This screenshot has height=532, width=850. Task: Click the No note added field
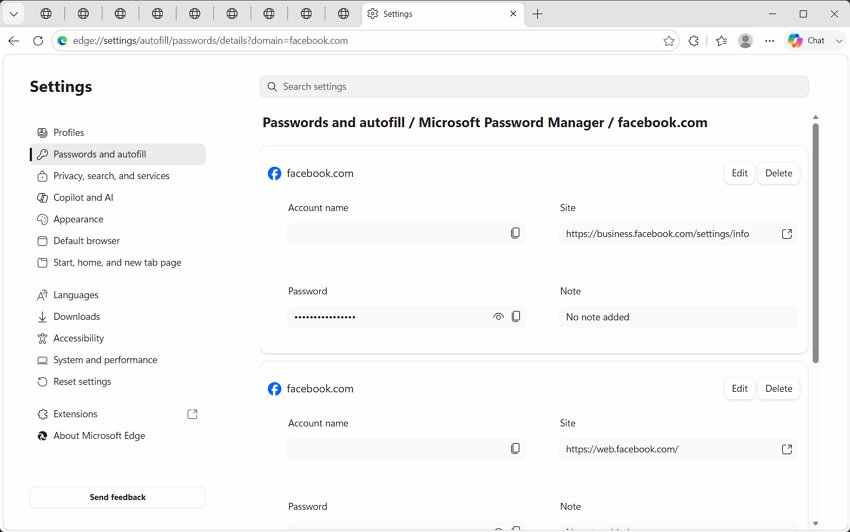coord(678,317)
